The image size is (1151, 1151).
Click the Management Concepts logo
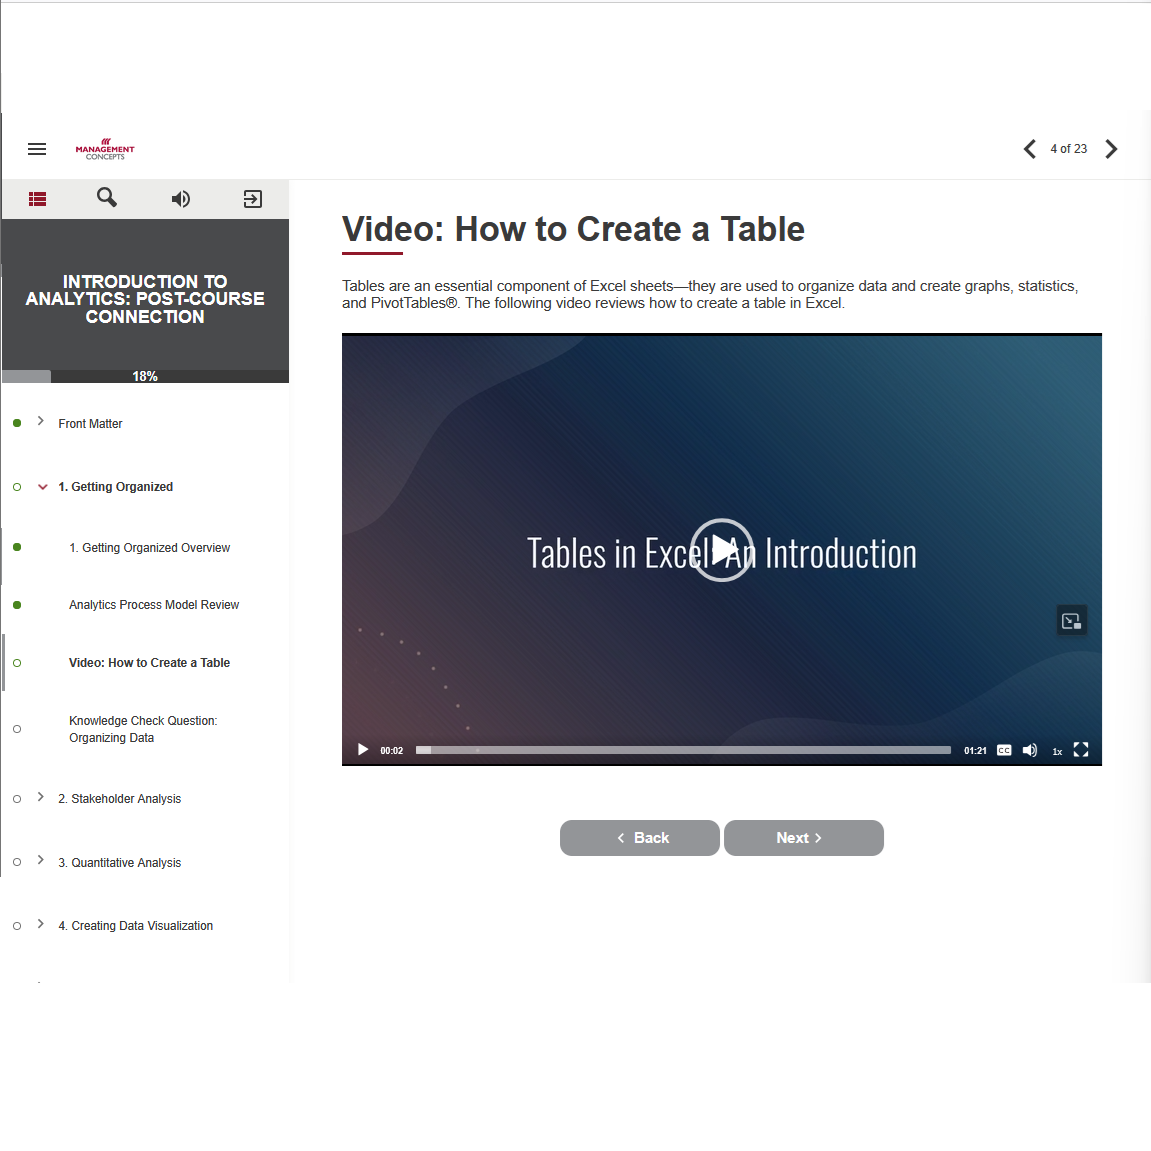point(105,149)
